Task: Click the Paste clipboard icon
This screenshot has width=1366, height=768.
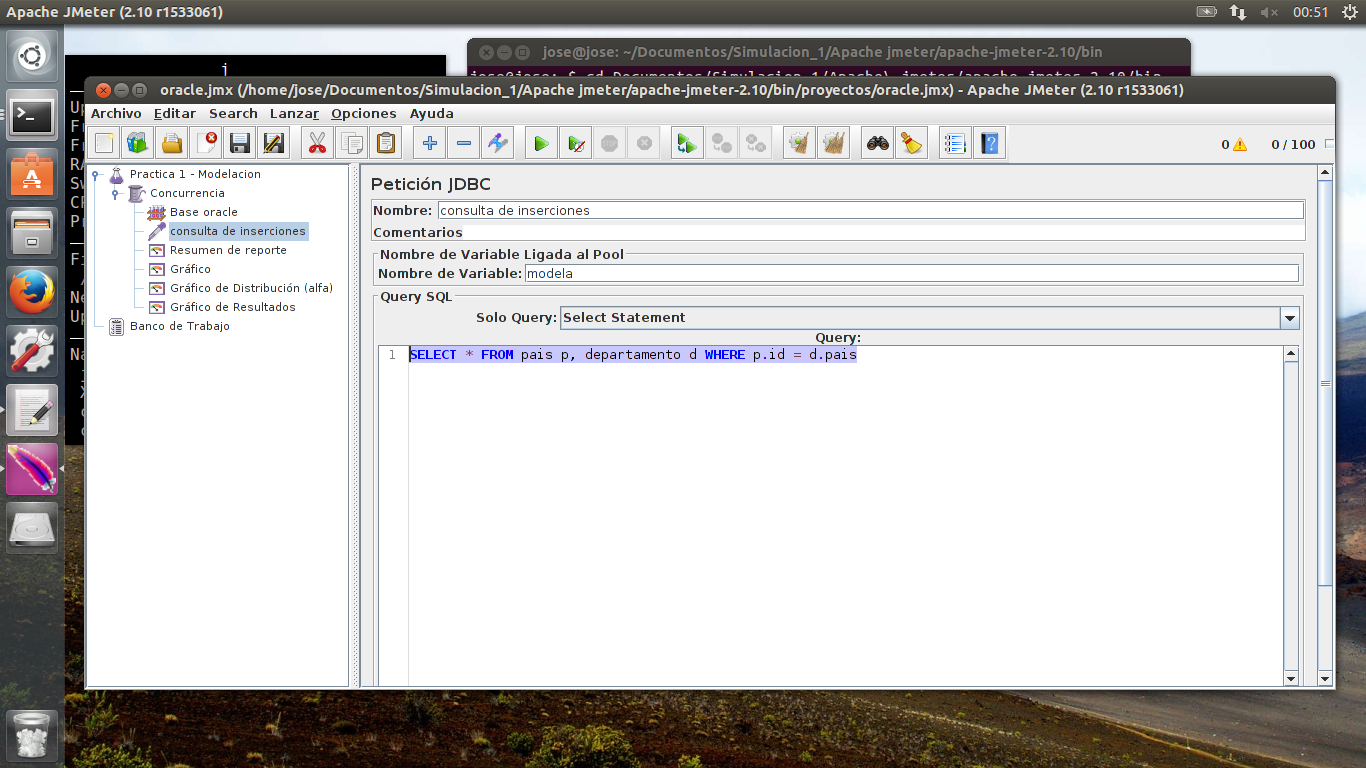Action: click(x=386, y=143)
